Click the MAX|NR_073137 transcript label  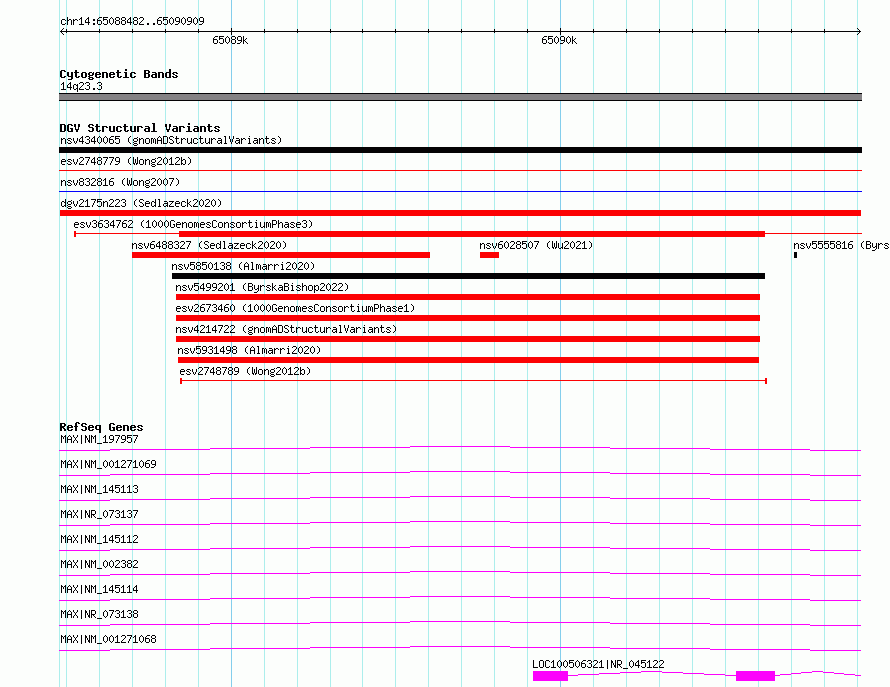point(99,514)
